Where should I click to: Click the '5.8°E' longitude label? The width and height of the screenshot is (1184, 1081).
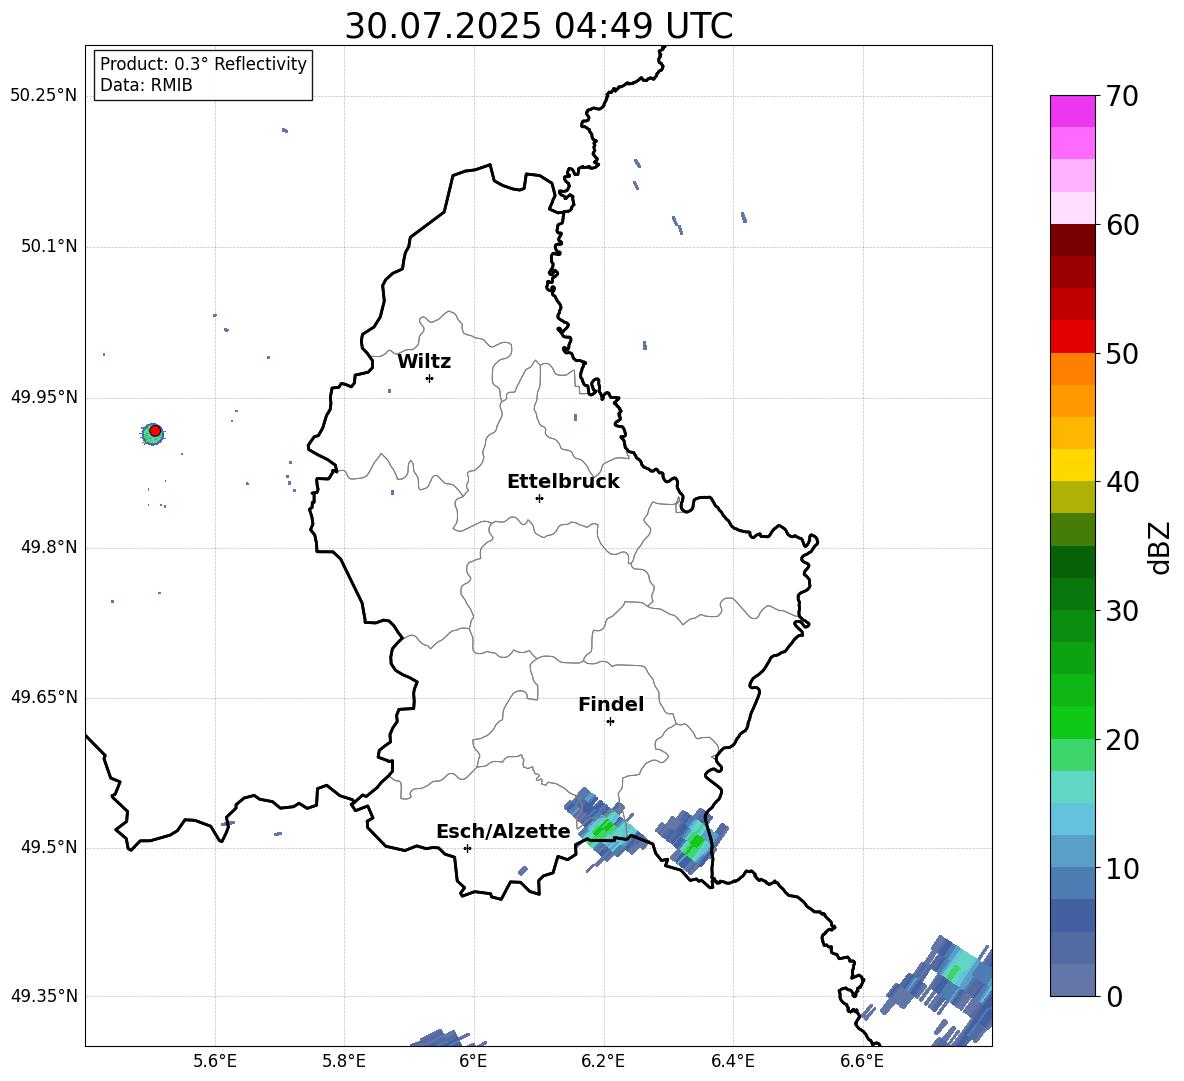(x=344, y=1061)
